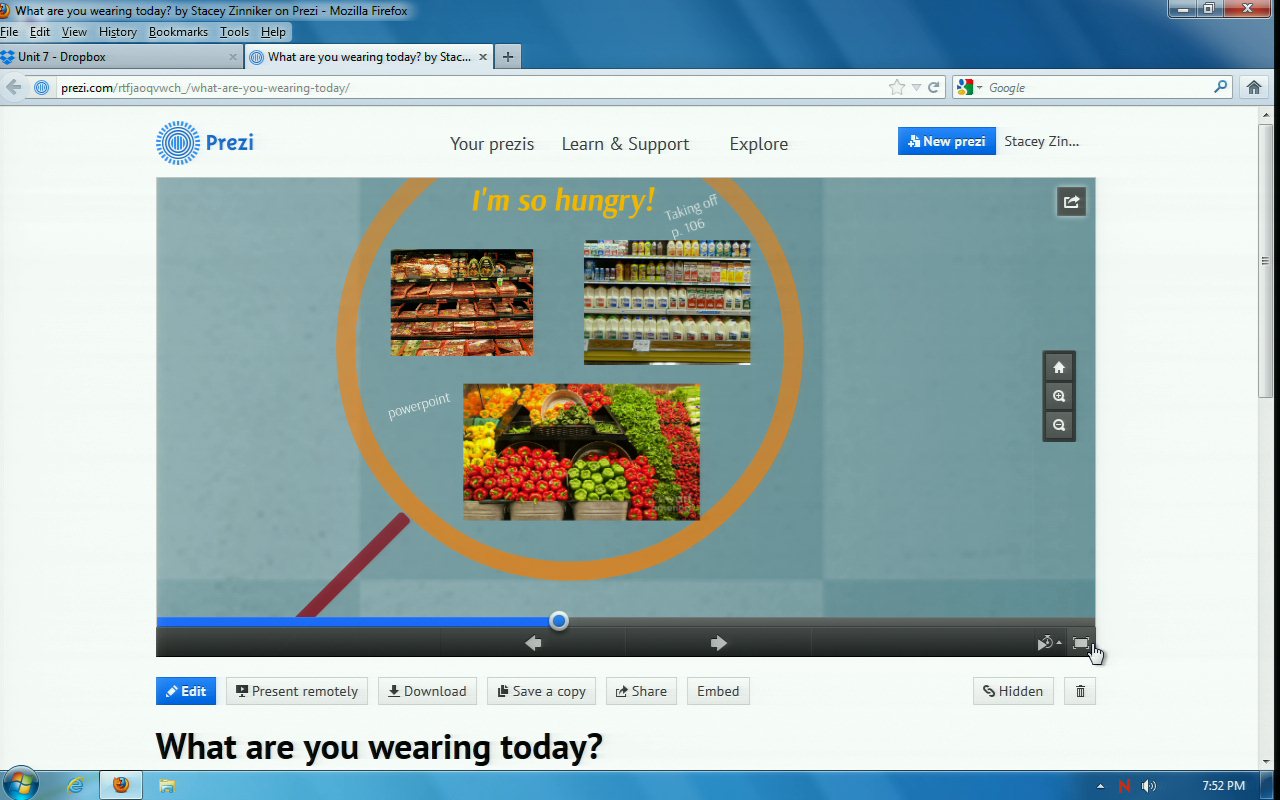This screenshot has width=1280, height=800.
Task: Advance to the next prezi step
Action: pos(718,643)
